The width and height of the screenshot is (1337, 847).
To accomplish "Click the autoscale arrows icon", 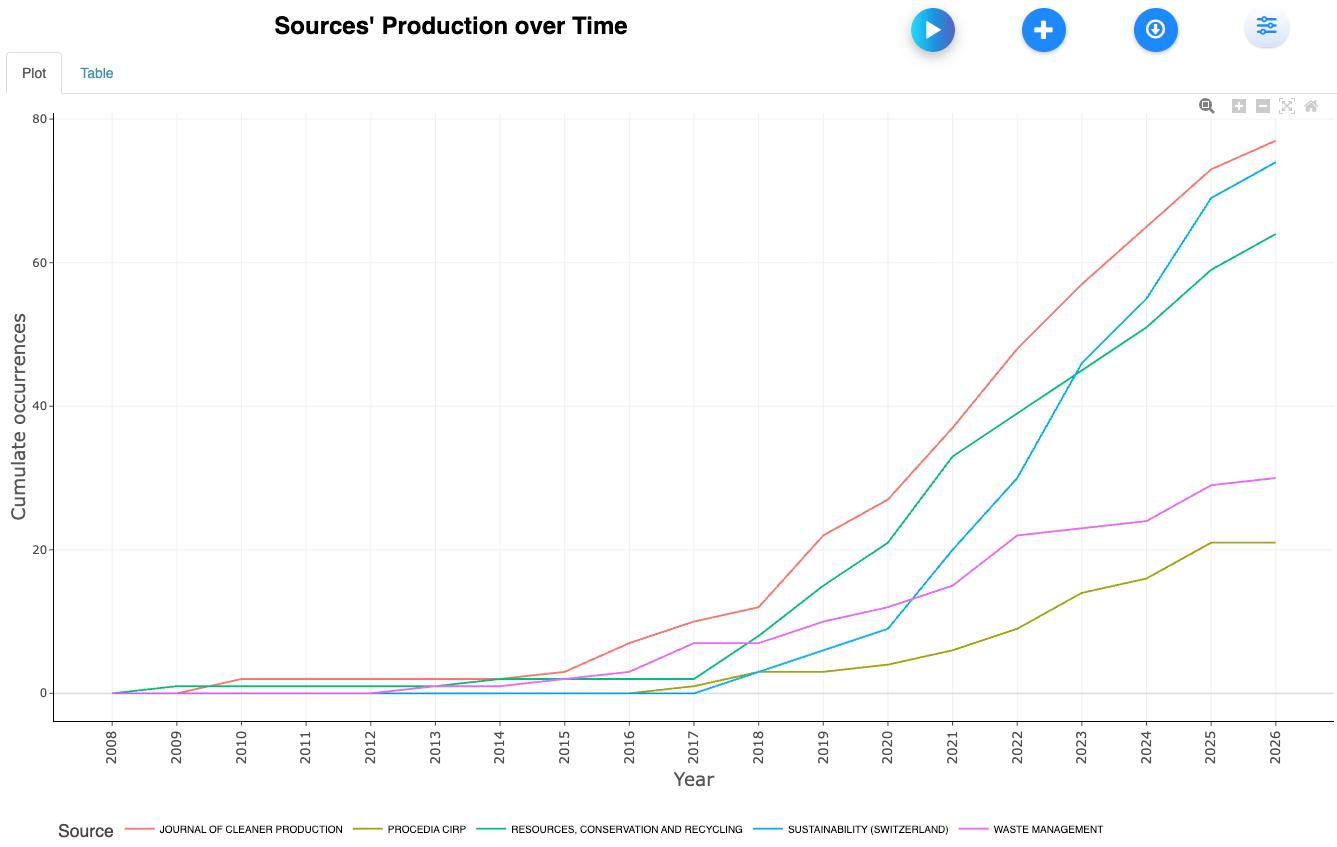I will click(x=1287, y=106).
